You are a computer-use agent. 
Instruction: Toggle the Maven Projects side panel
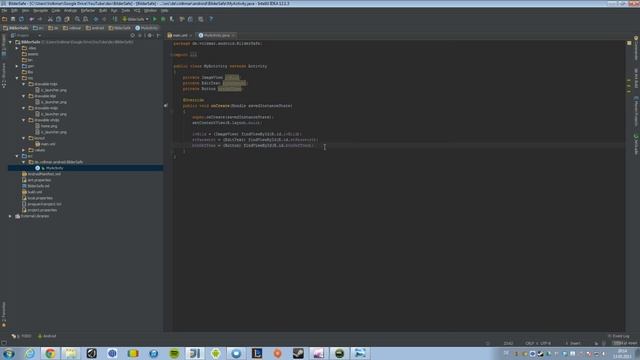coord(636,111)
